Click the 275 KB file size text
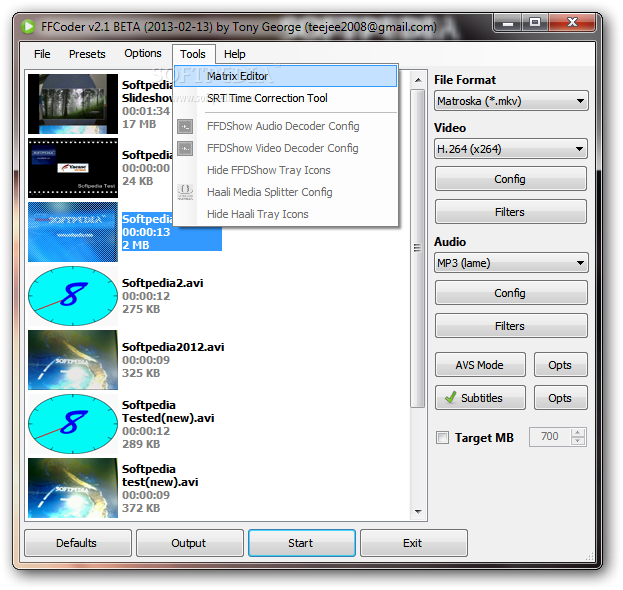Viewport: 623px width, 590px height. point(141,309)
